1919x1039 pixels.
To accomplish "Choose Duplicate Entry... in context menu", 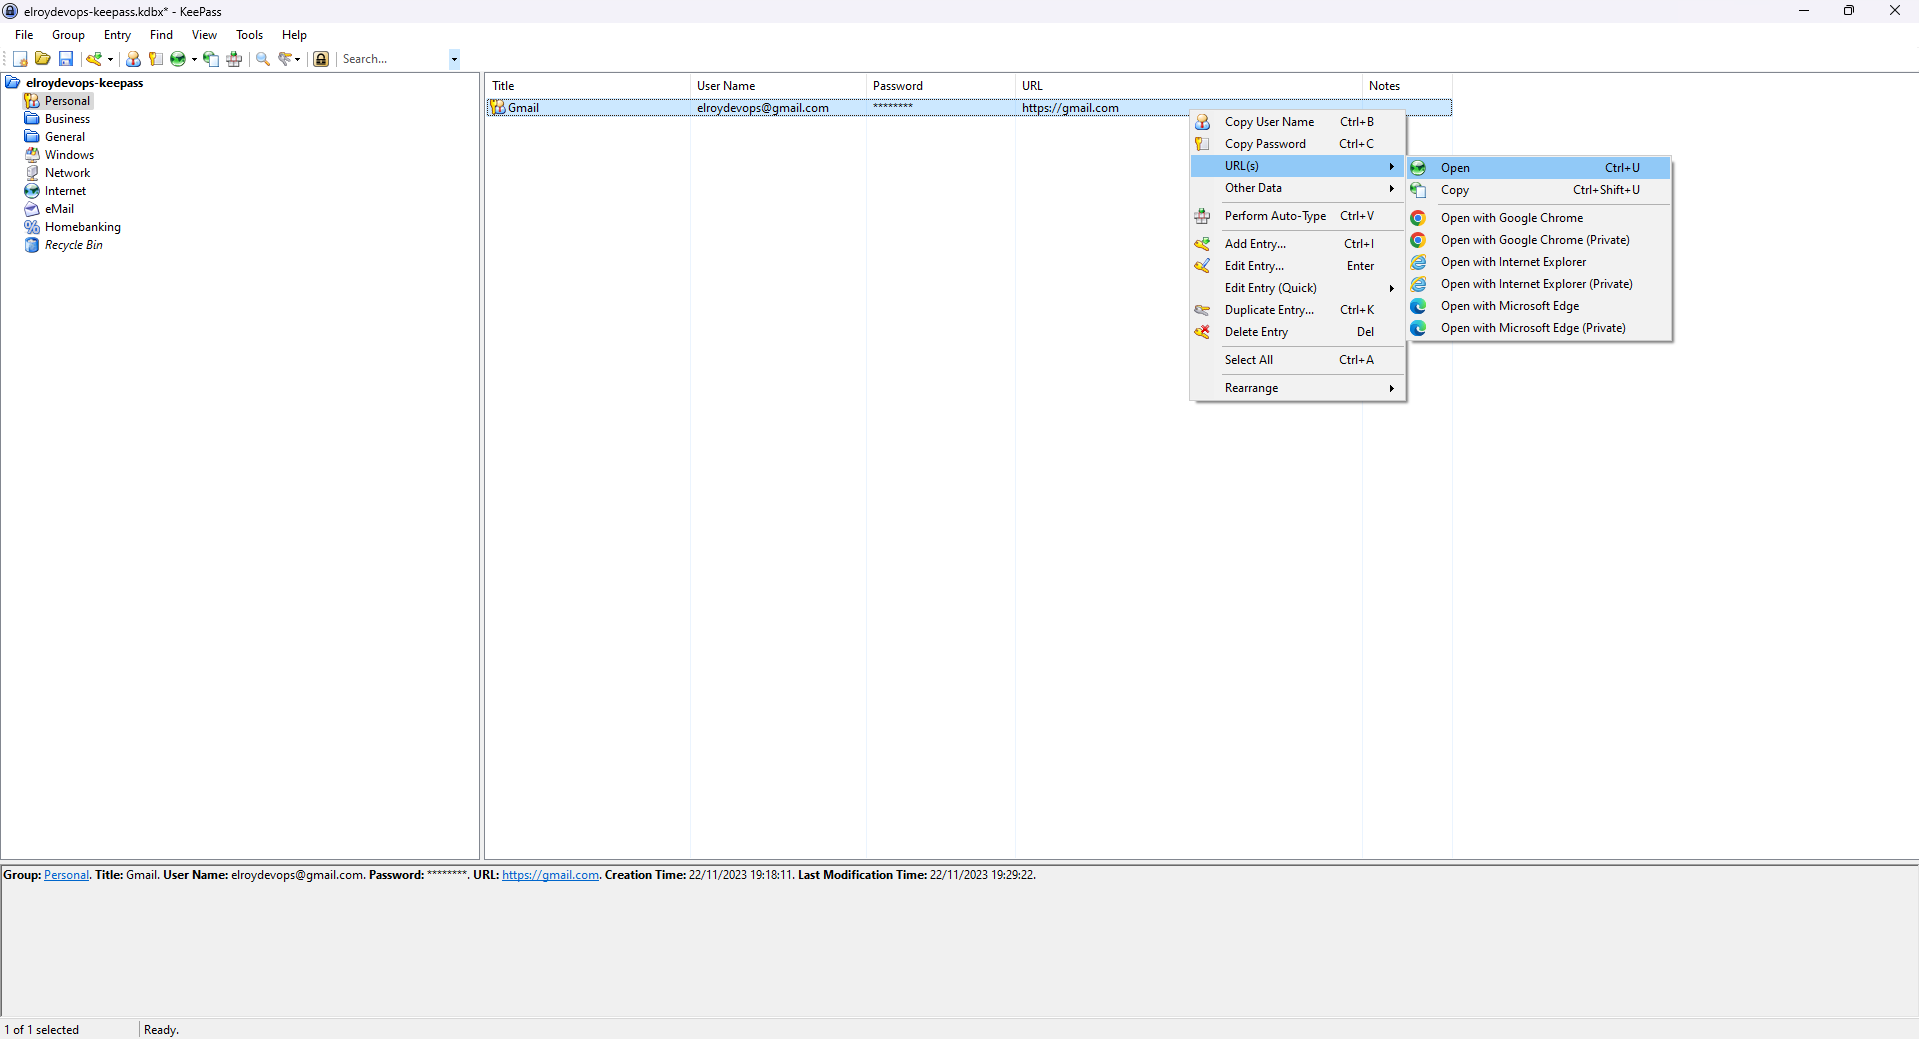I will click(1298, 310).
